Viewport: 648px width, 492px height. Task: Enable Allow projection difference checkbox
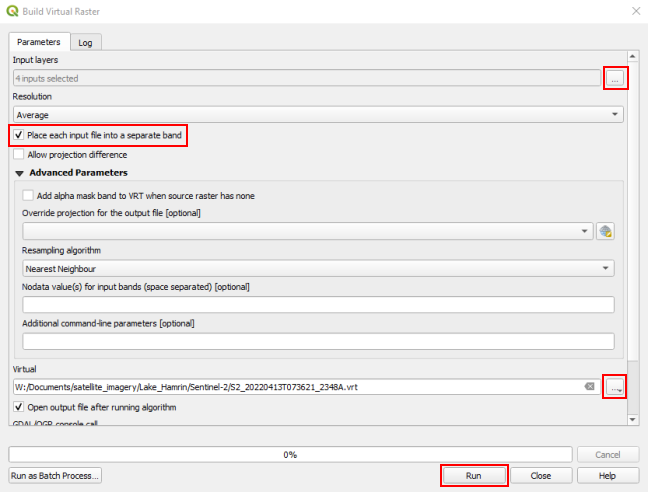[x=19, y=155]
